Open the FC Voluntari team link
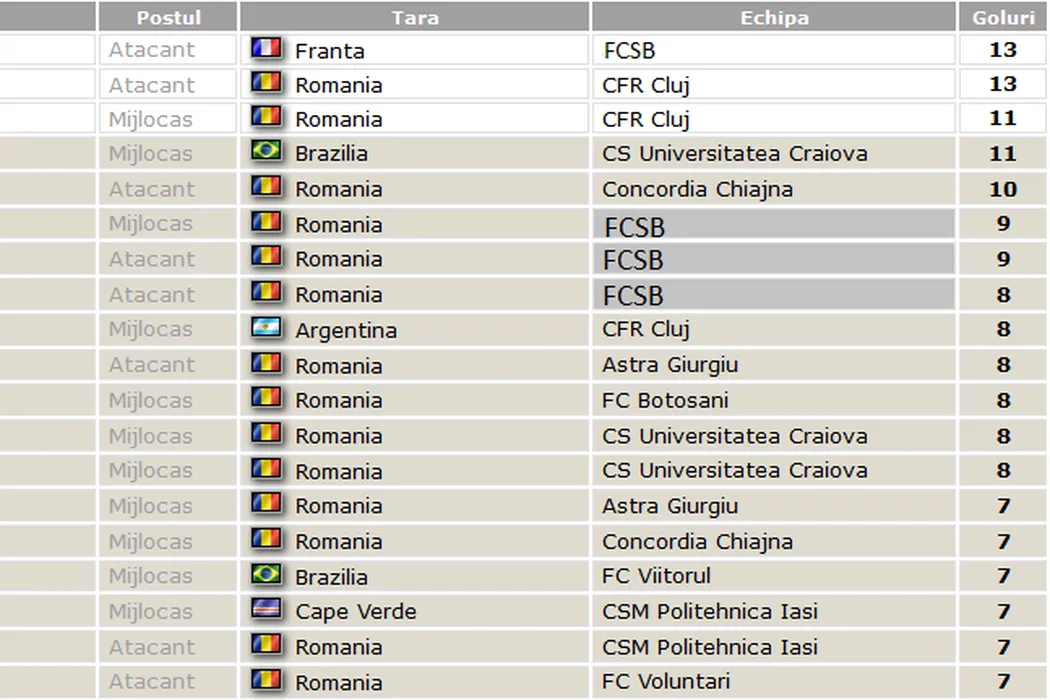This screenshot has width=1050, height=700. (x=666, y=682)
